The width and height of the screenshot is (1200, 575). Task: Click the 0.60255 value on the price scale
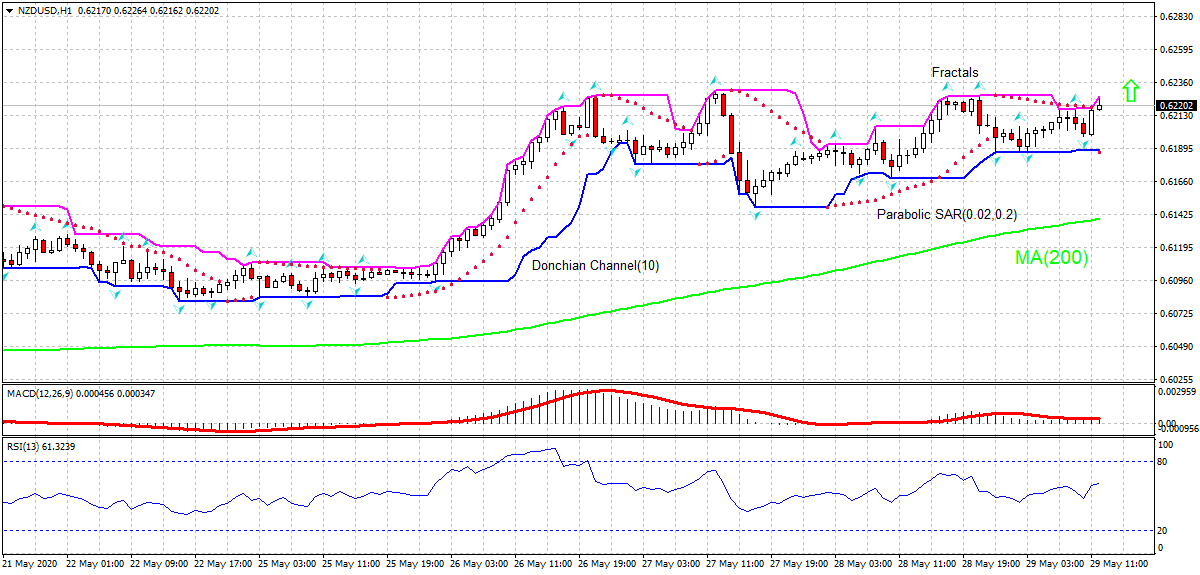tap(1177, 380)
